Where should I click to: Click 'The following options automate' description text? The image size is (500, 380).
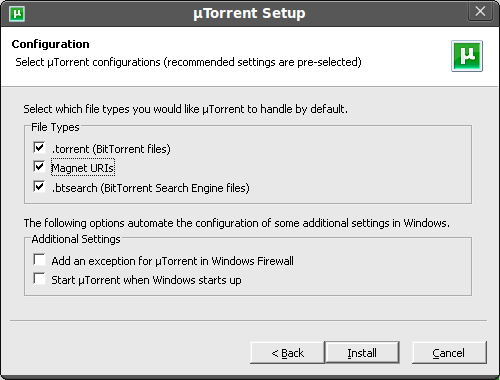coord(237,223)
